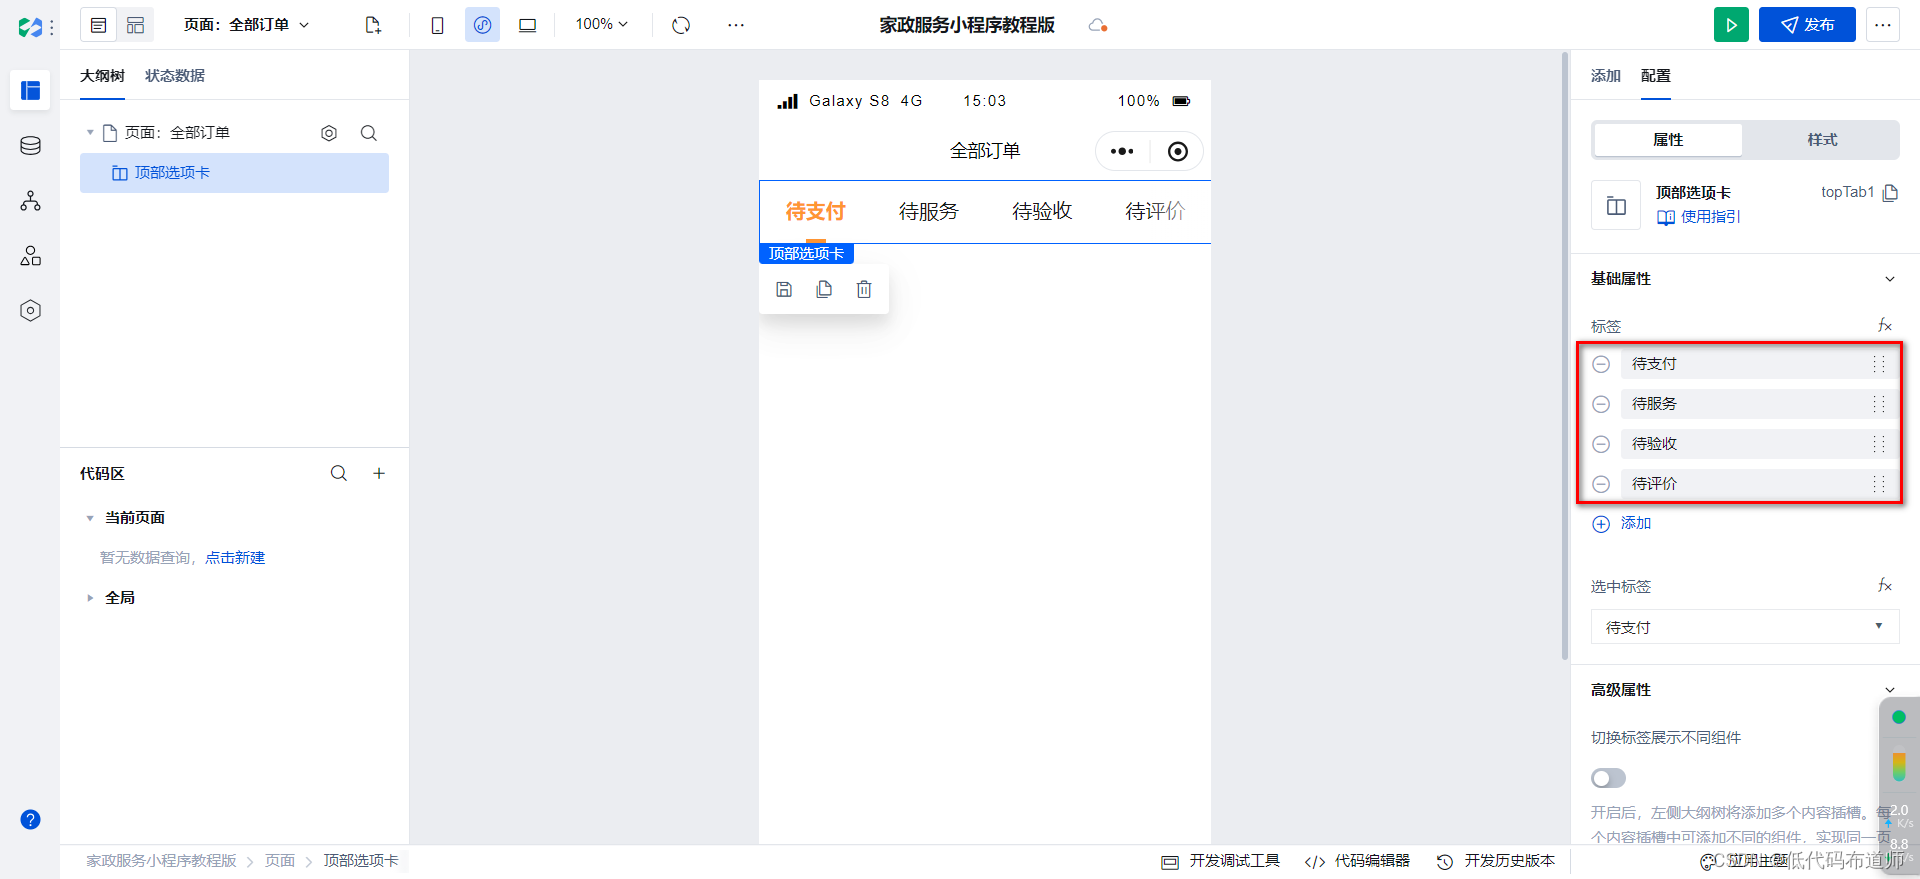
Task: Switch to the 大纲树 tab
Action: coord(102,76)
